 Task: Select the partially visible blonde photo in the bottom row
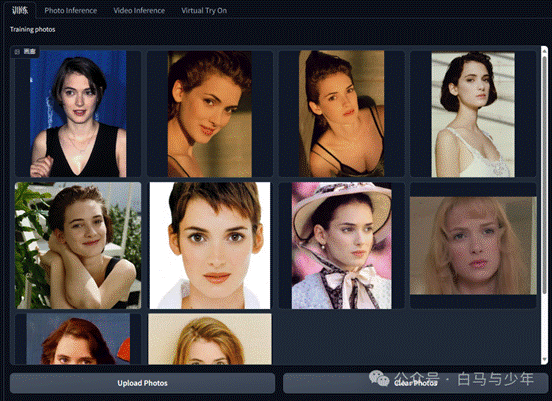click(x=209, y=339)
